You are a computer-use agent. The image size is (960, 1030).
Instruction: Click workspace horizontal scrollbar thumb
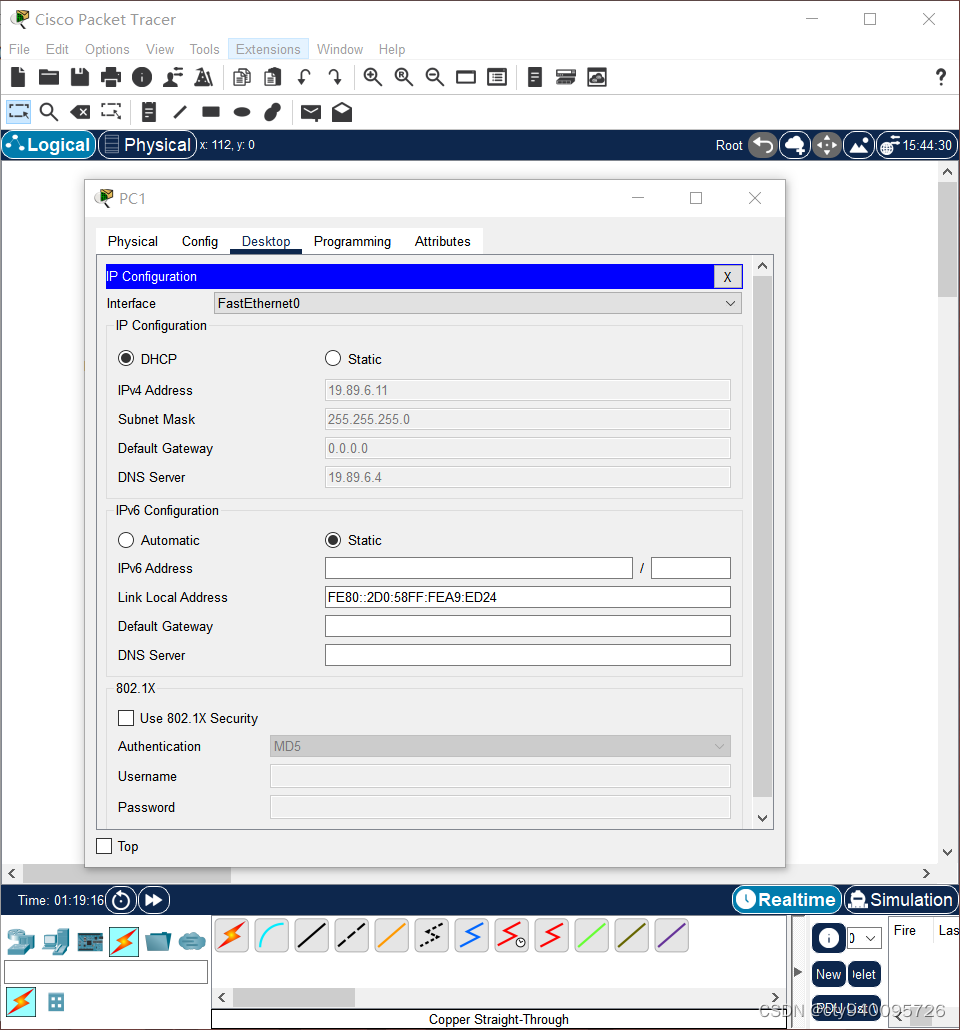(127, 874)
